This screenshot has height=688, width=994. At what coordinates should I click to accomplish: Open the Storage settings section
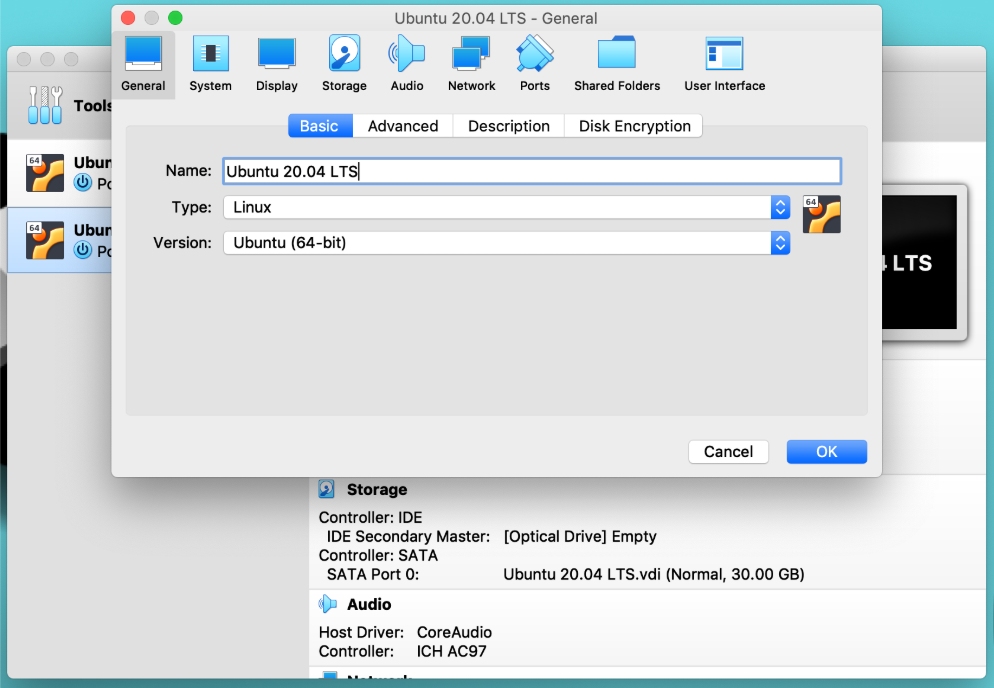coord(344,64)
